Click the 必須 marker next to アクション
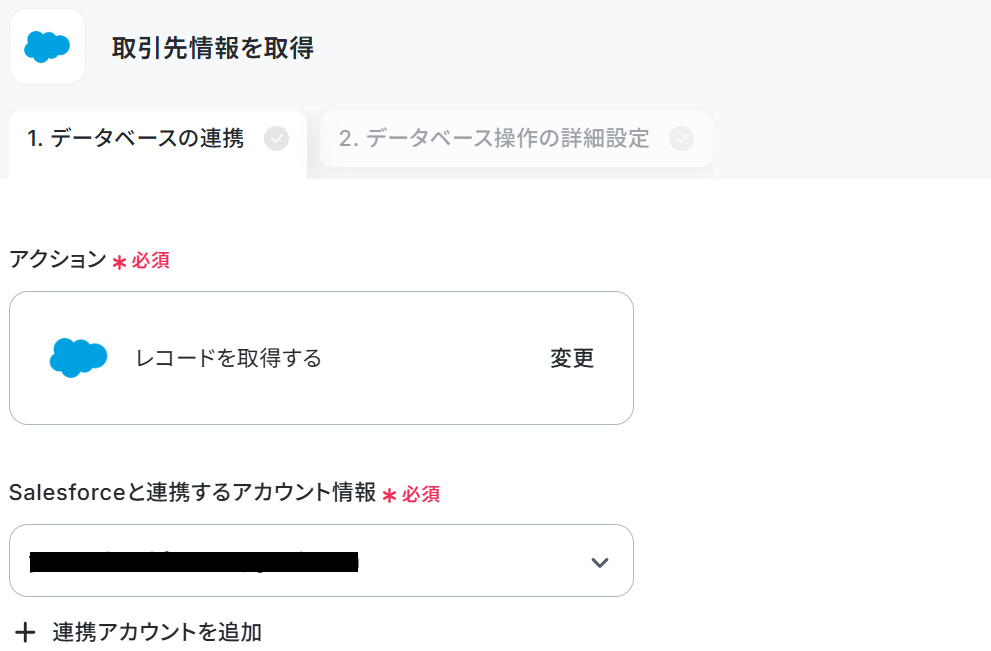The width and height of the screenshot is (991, 651). 151,260
